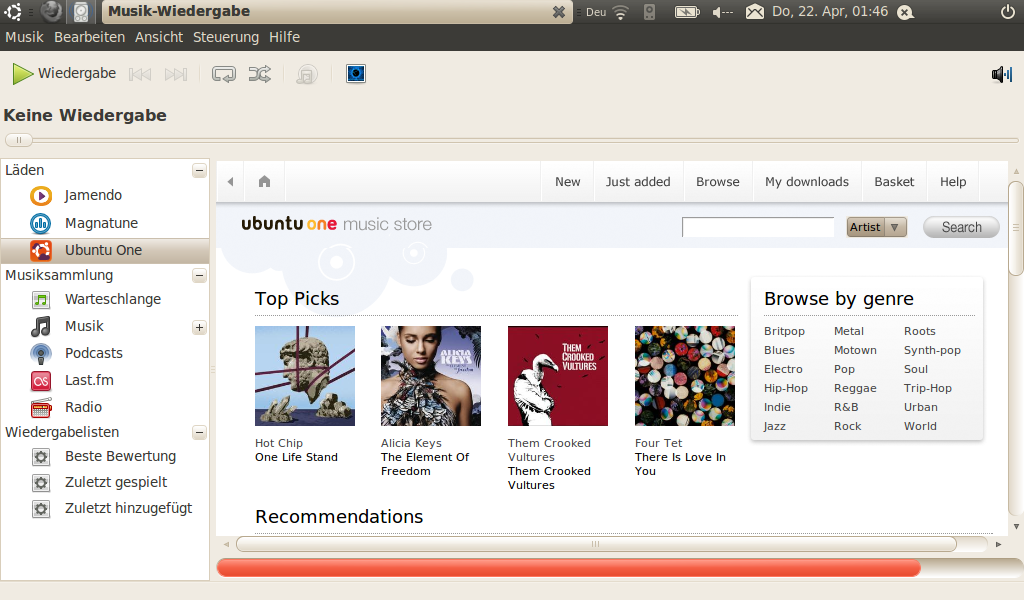Click the Jamendo store icon
Screen dimensions: 1024x600
(x=40, y=195)
